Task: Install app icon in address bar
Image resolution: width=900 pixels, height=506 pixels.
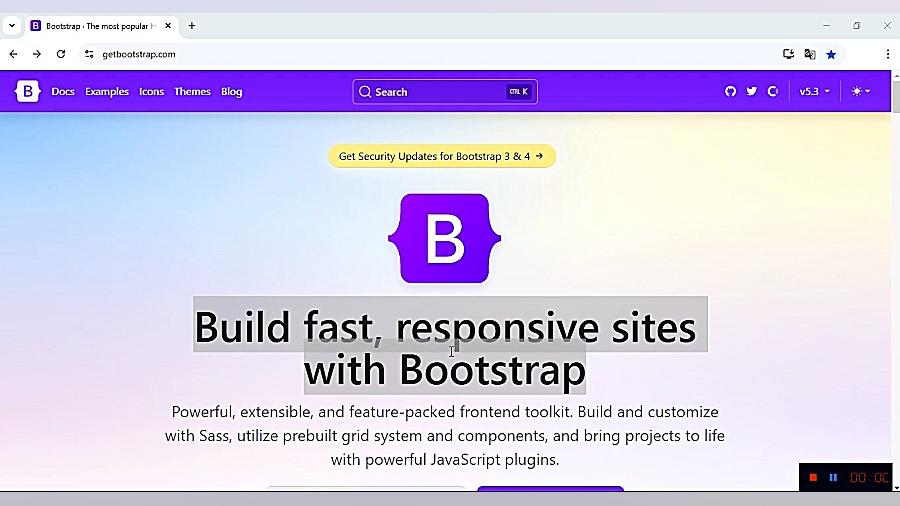Action: click(x=789, y=54)
